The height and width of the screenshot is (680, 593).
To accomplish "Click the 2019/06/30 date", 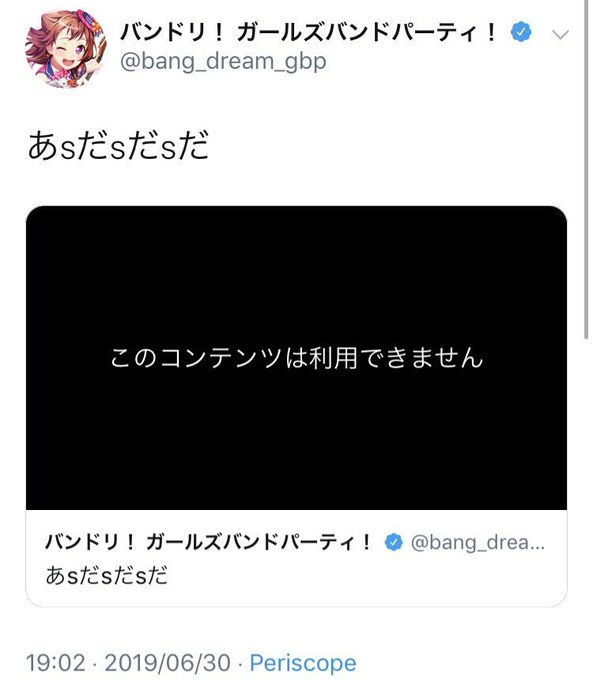I will tap(167, 664).
